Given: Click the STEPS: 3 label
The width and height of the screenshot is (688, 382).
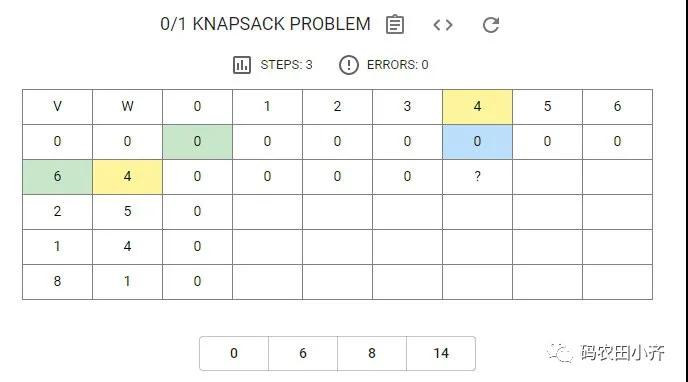Looking at the screenshot, I should click(x=287, y=65).
